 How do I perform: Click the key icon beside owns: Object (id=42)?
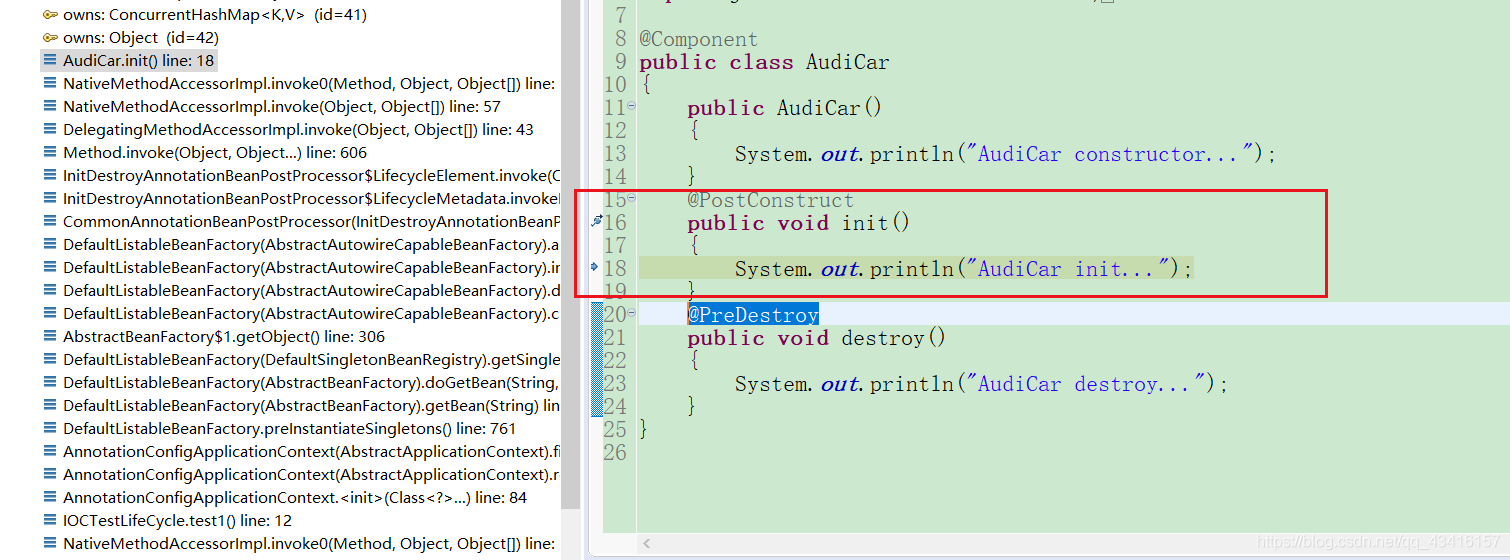[x=50, y=38]
